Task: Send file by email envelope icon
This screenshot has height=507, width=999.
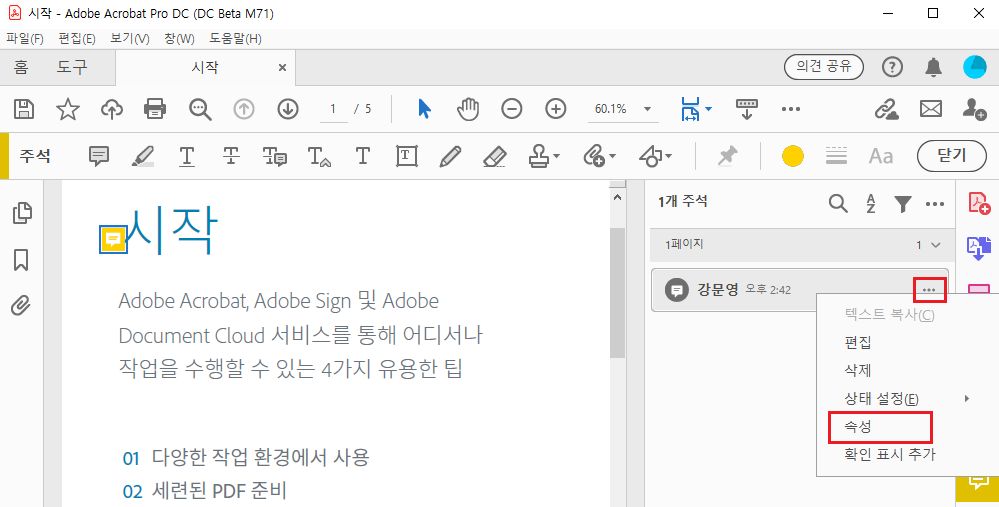Action: (931, 109)
